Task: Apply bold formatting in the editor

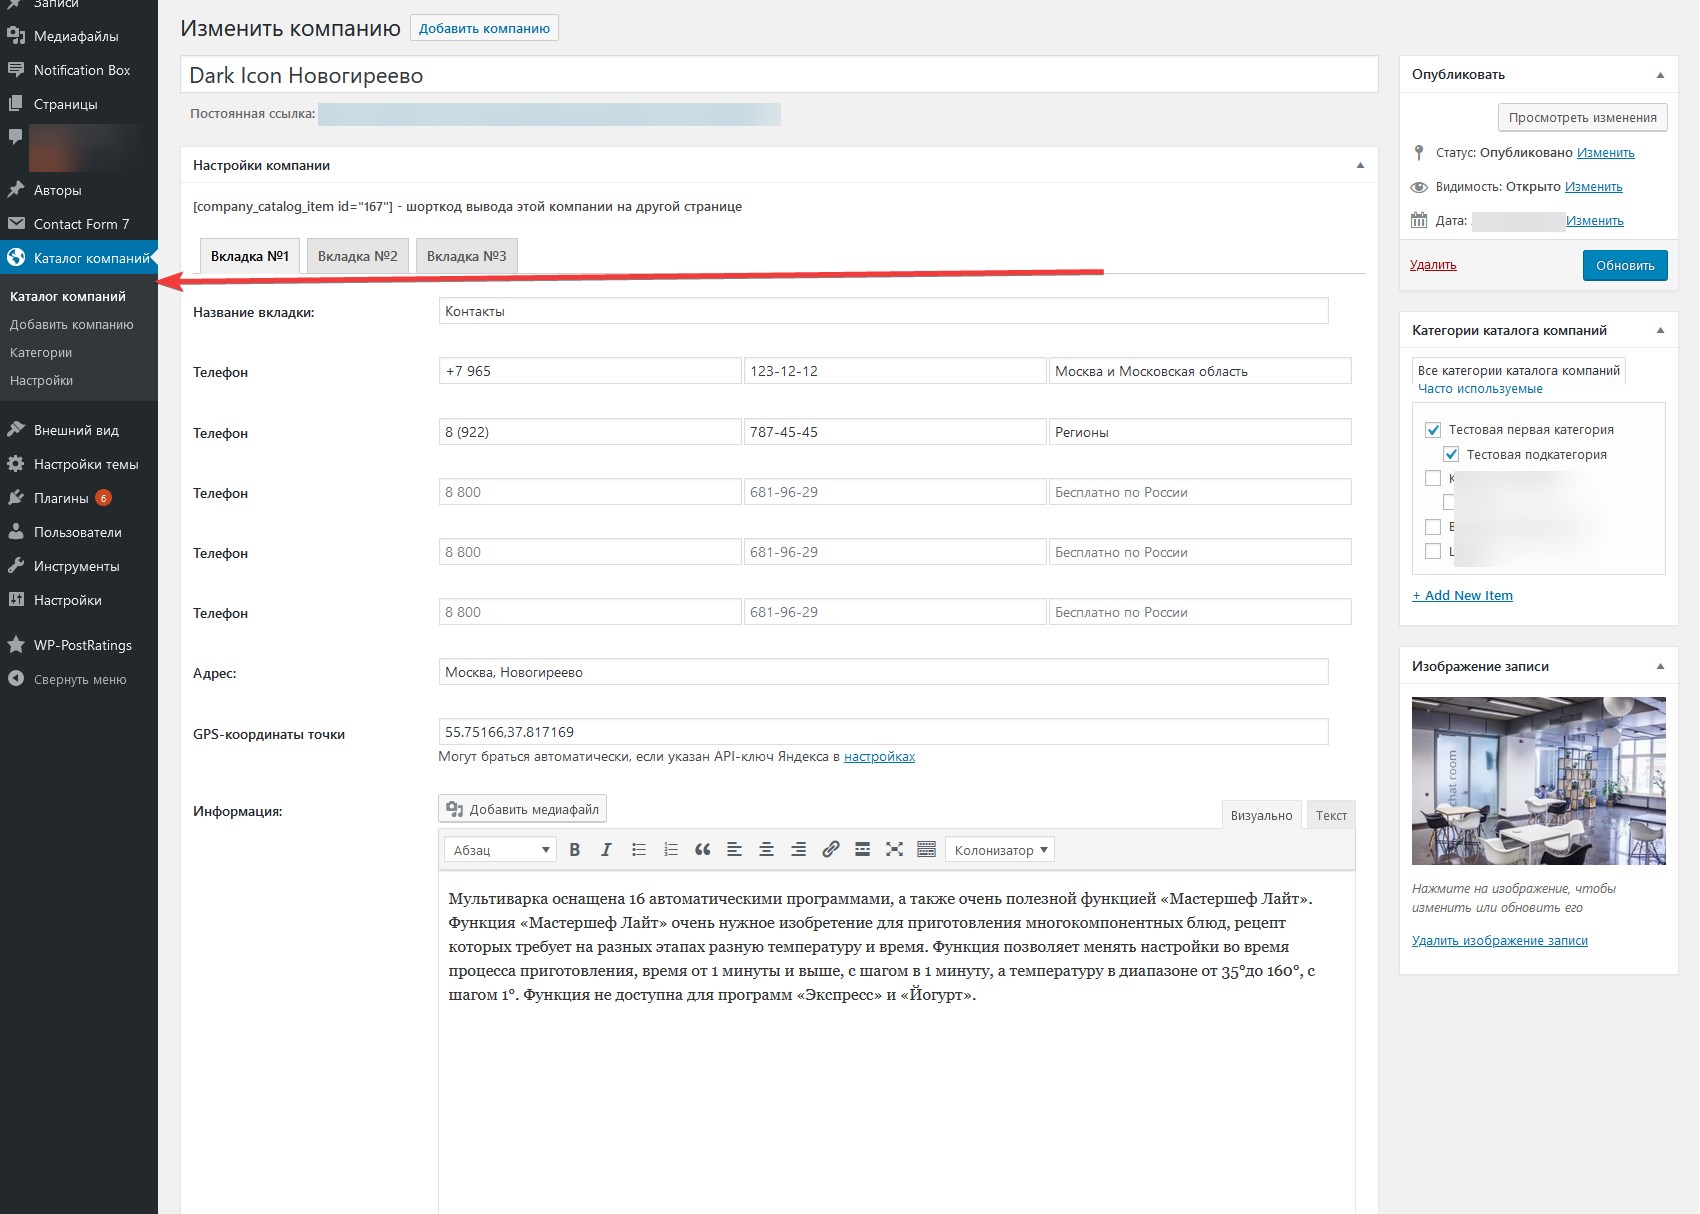Action: point(575,850)
